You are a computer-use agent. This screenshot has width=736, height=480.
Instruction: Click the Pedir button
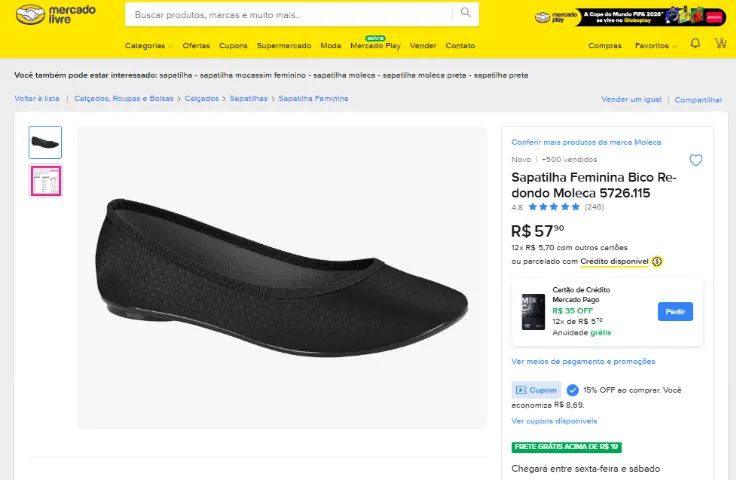point(675,312)
